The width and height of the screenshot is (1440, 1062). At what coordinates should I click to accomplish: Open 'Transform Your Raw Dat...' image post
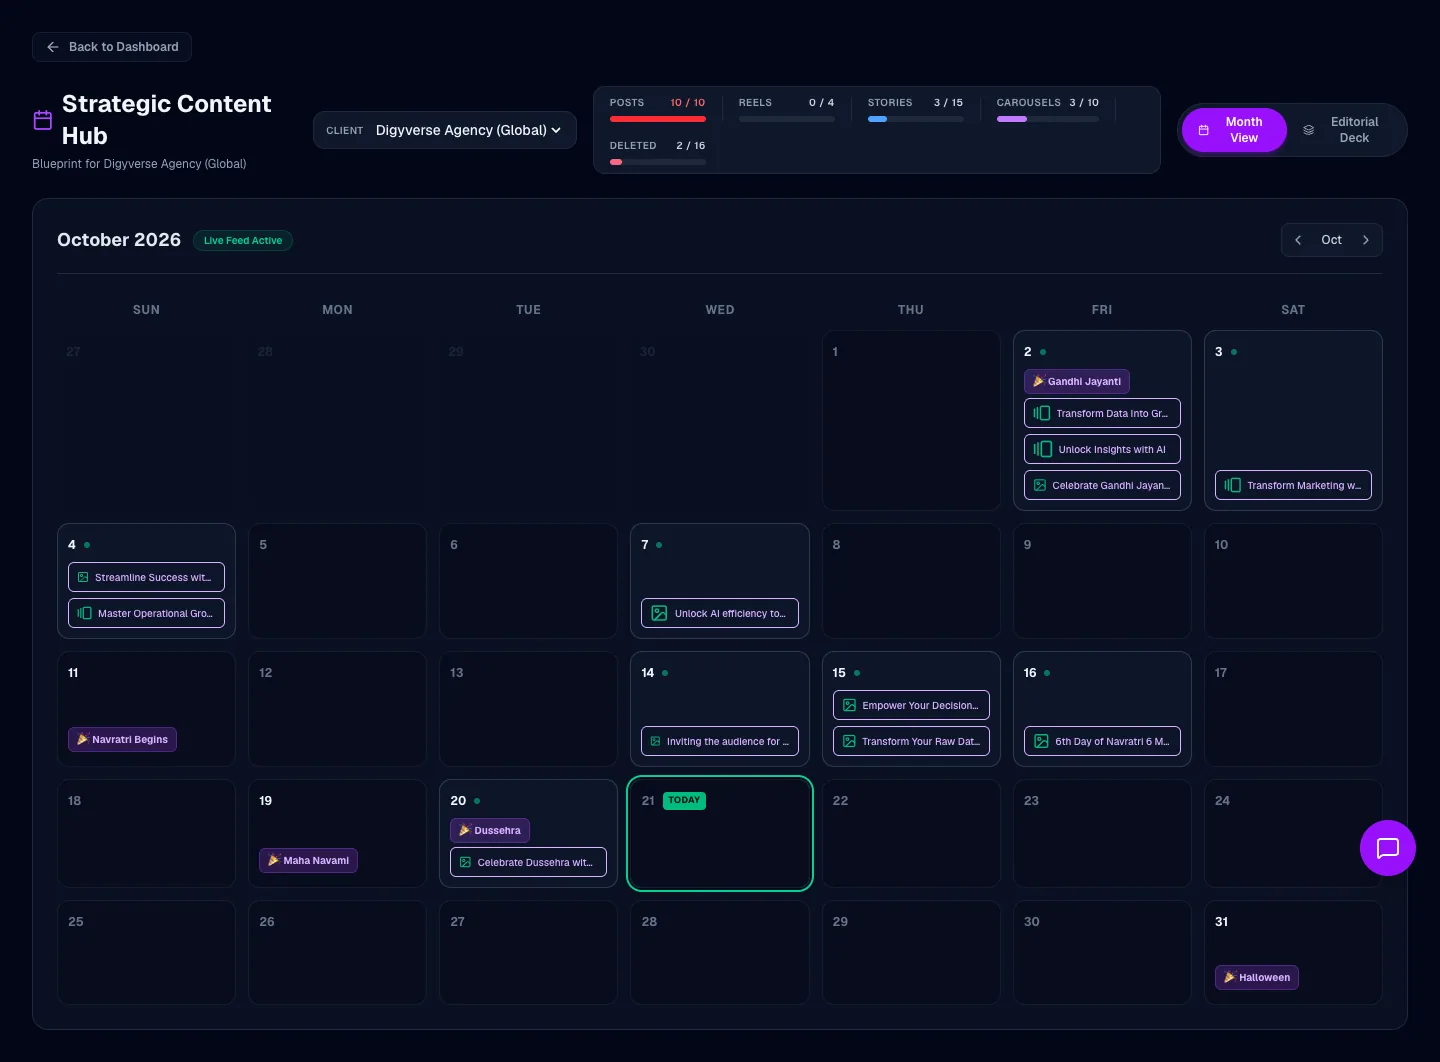(x=911, y=741)
